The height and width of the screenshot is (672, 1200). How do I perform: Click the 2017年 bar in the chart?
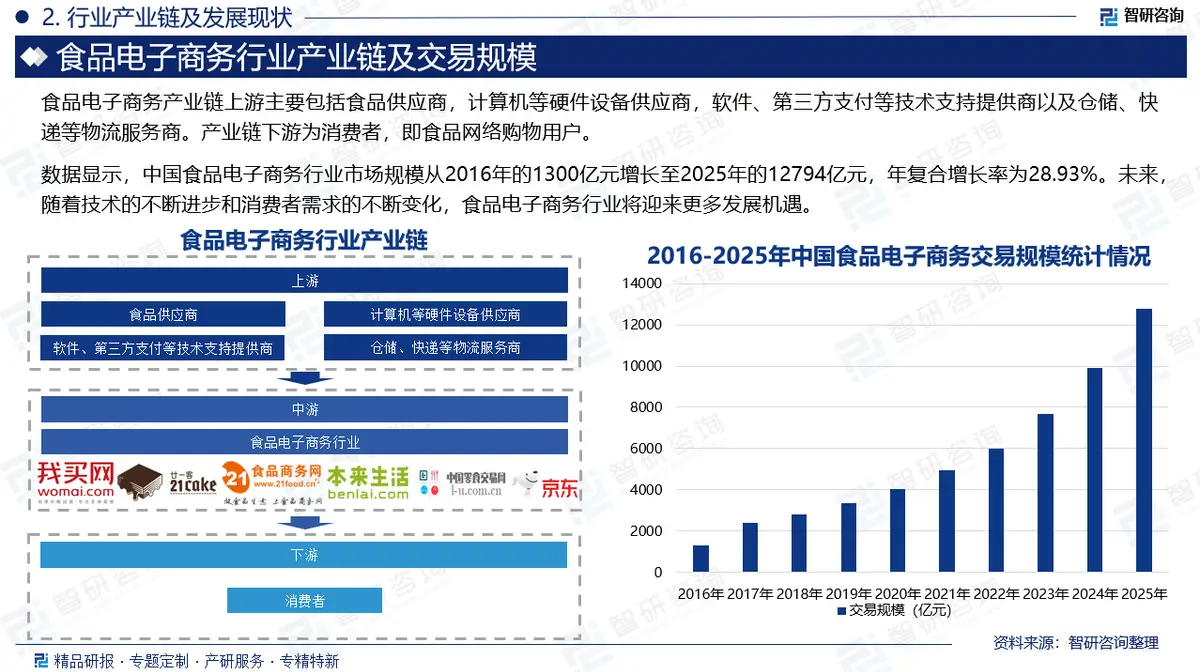(750, 548)
